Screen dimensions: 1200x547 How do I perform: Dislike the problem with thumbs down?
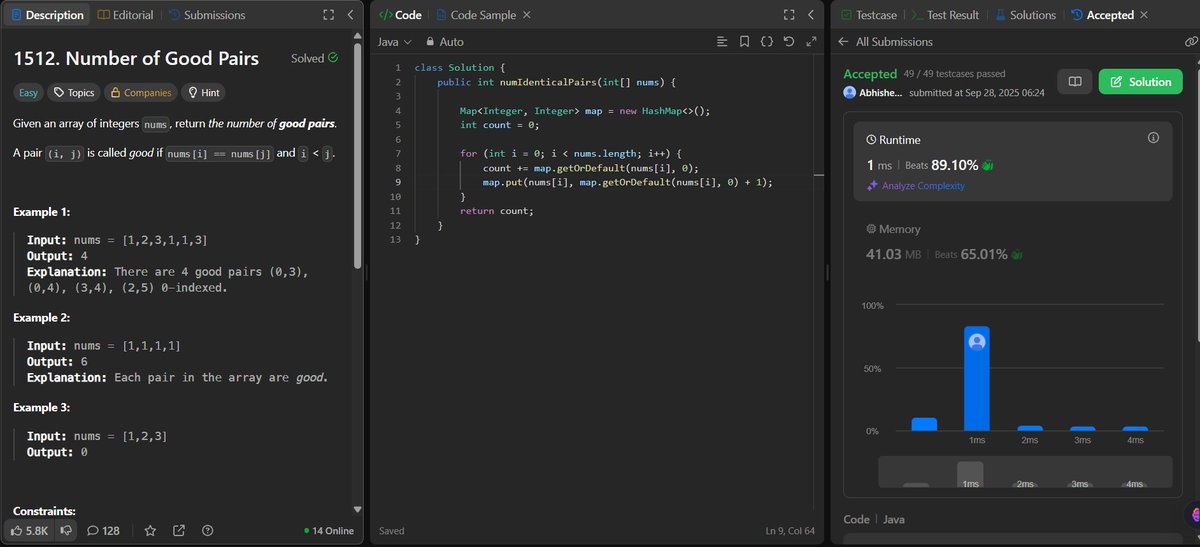coord(67,530)
